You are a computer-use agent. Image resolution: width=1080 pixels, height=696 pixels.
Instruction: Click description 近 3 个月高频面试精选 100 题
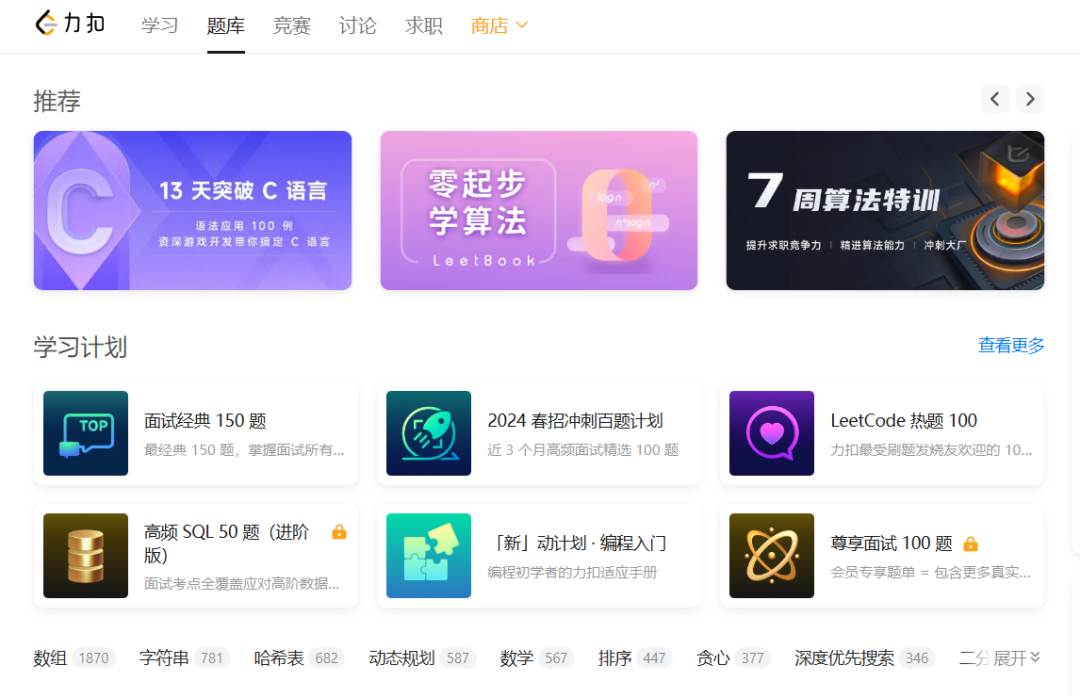[x=583, y=450]
